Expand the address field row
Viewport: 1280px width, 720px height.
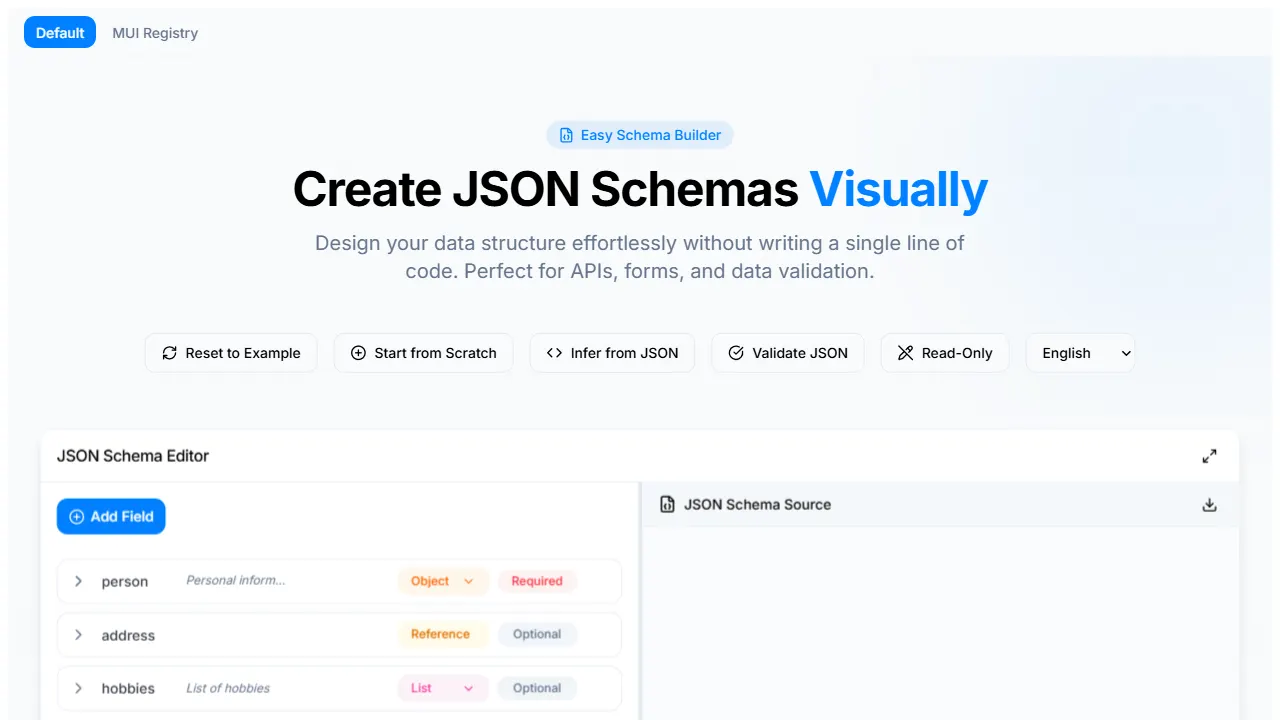coord(78,635)
